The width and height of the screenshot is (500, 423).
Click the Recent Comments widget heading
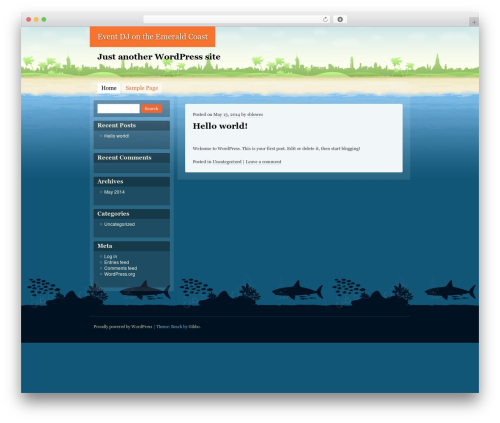point(124,158)
